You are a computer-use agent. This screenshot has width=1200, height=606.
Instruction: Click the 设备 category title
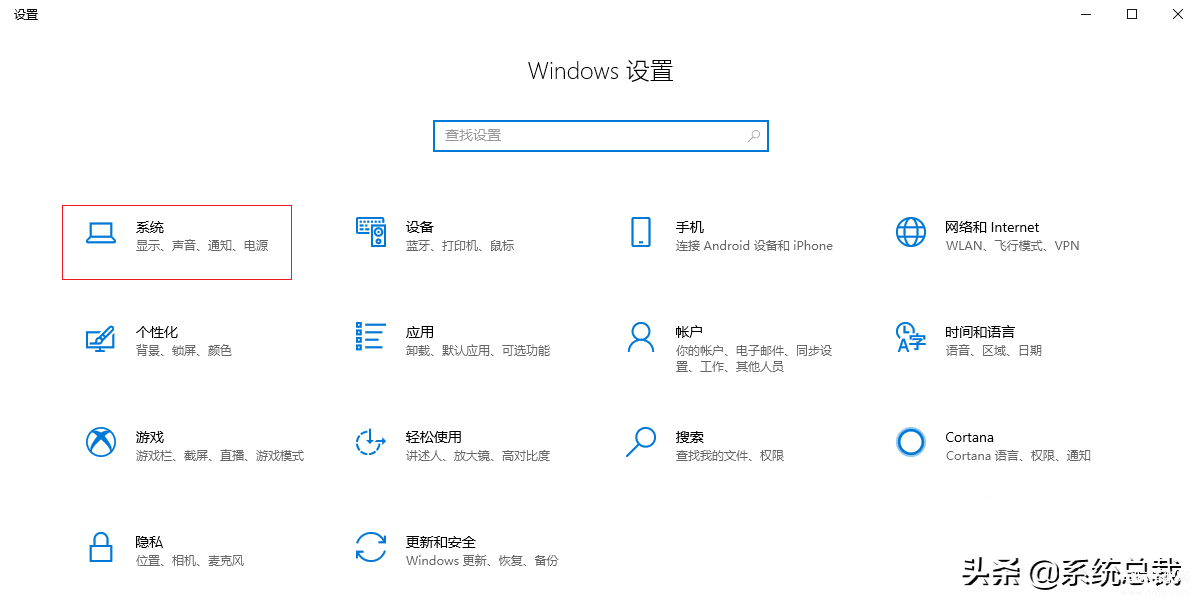click(420, 227)
